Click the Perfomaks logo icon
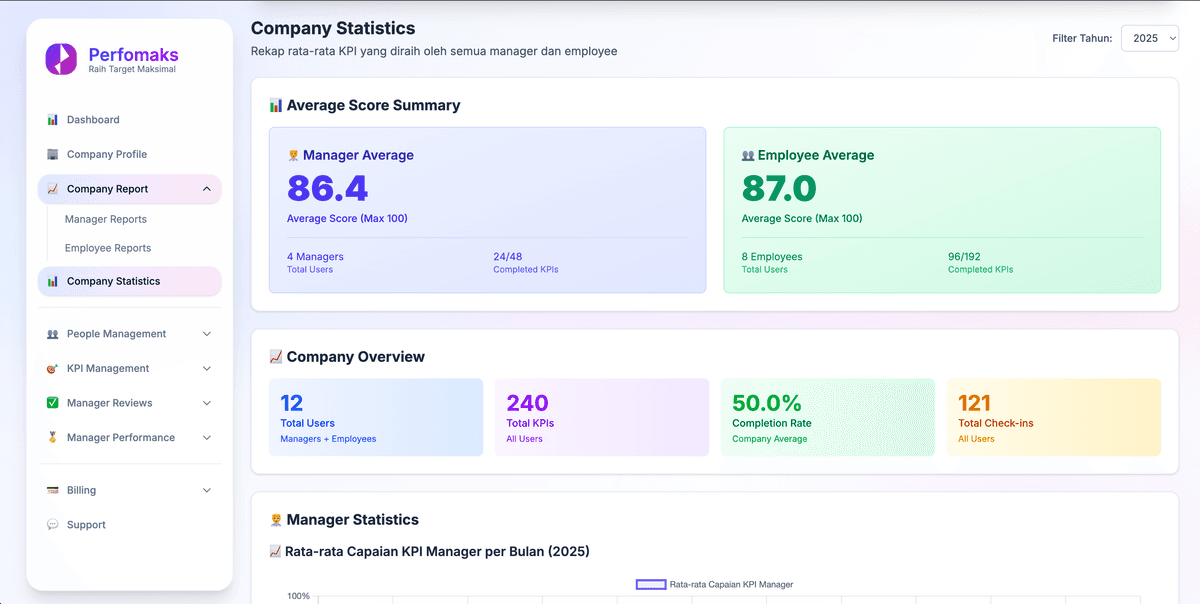Image resolution: width=1200 pixels, height=604 pixels. click(61, 59)
